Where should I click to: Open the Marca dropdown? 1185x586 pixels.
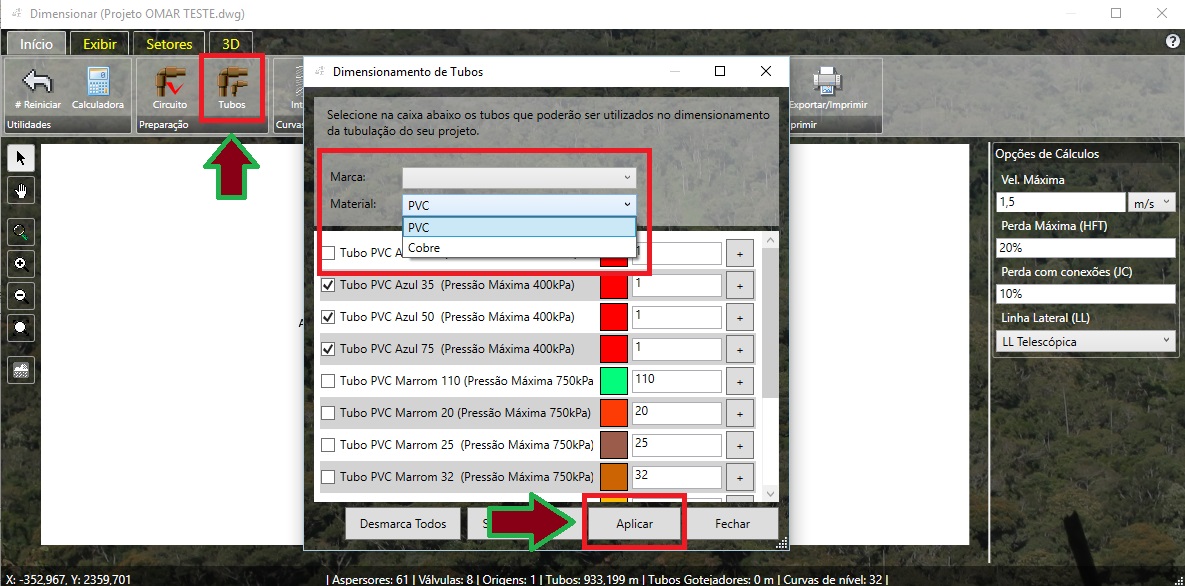click(x=518, y=177)
